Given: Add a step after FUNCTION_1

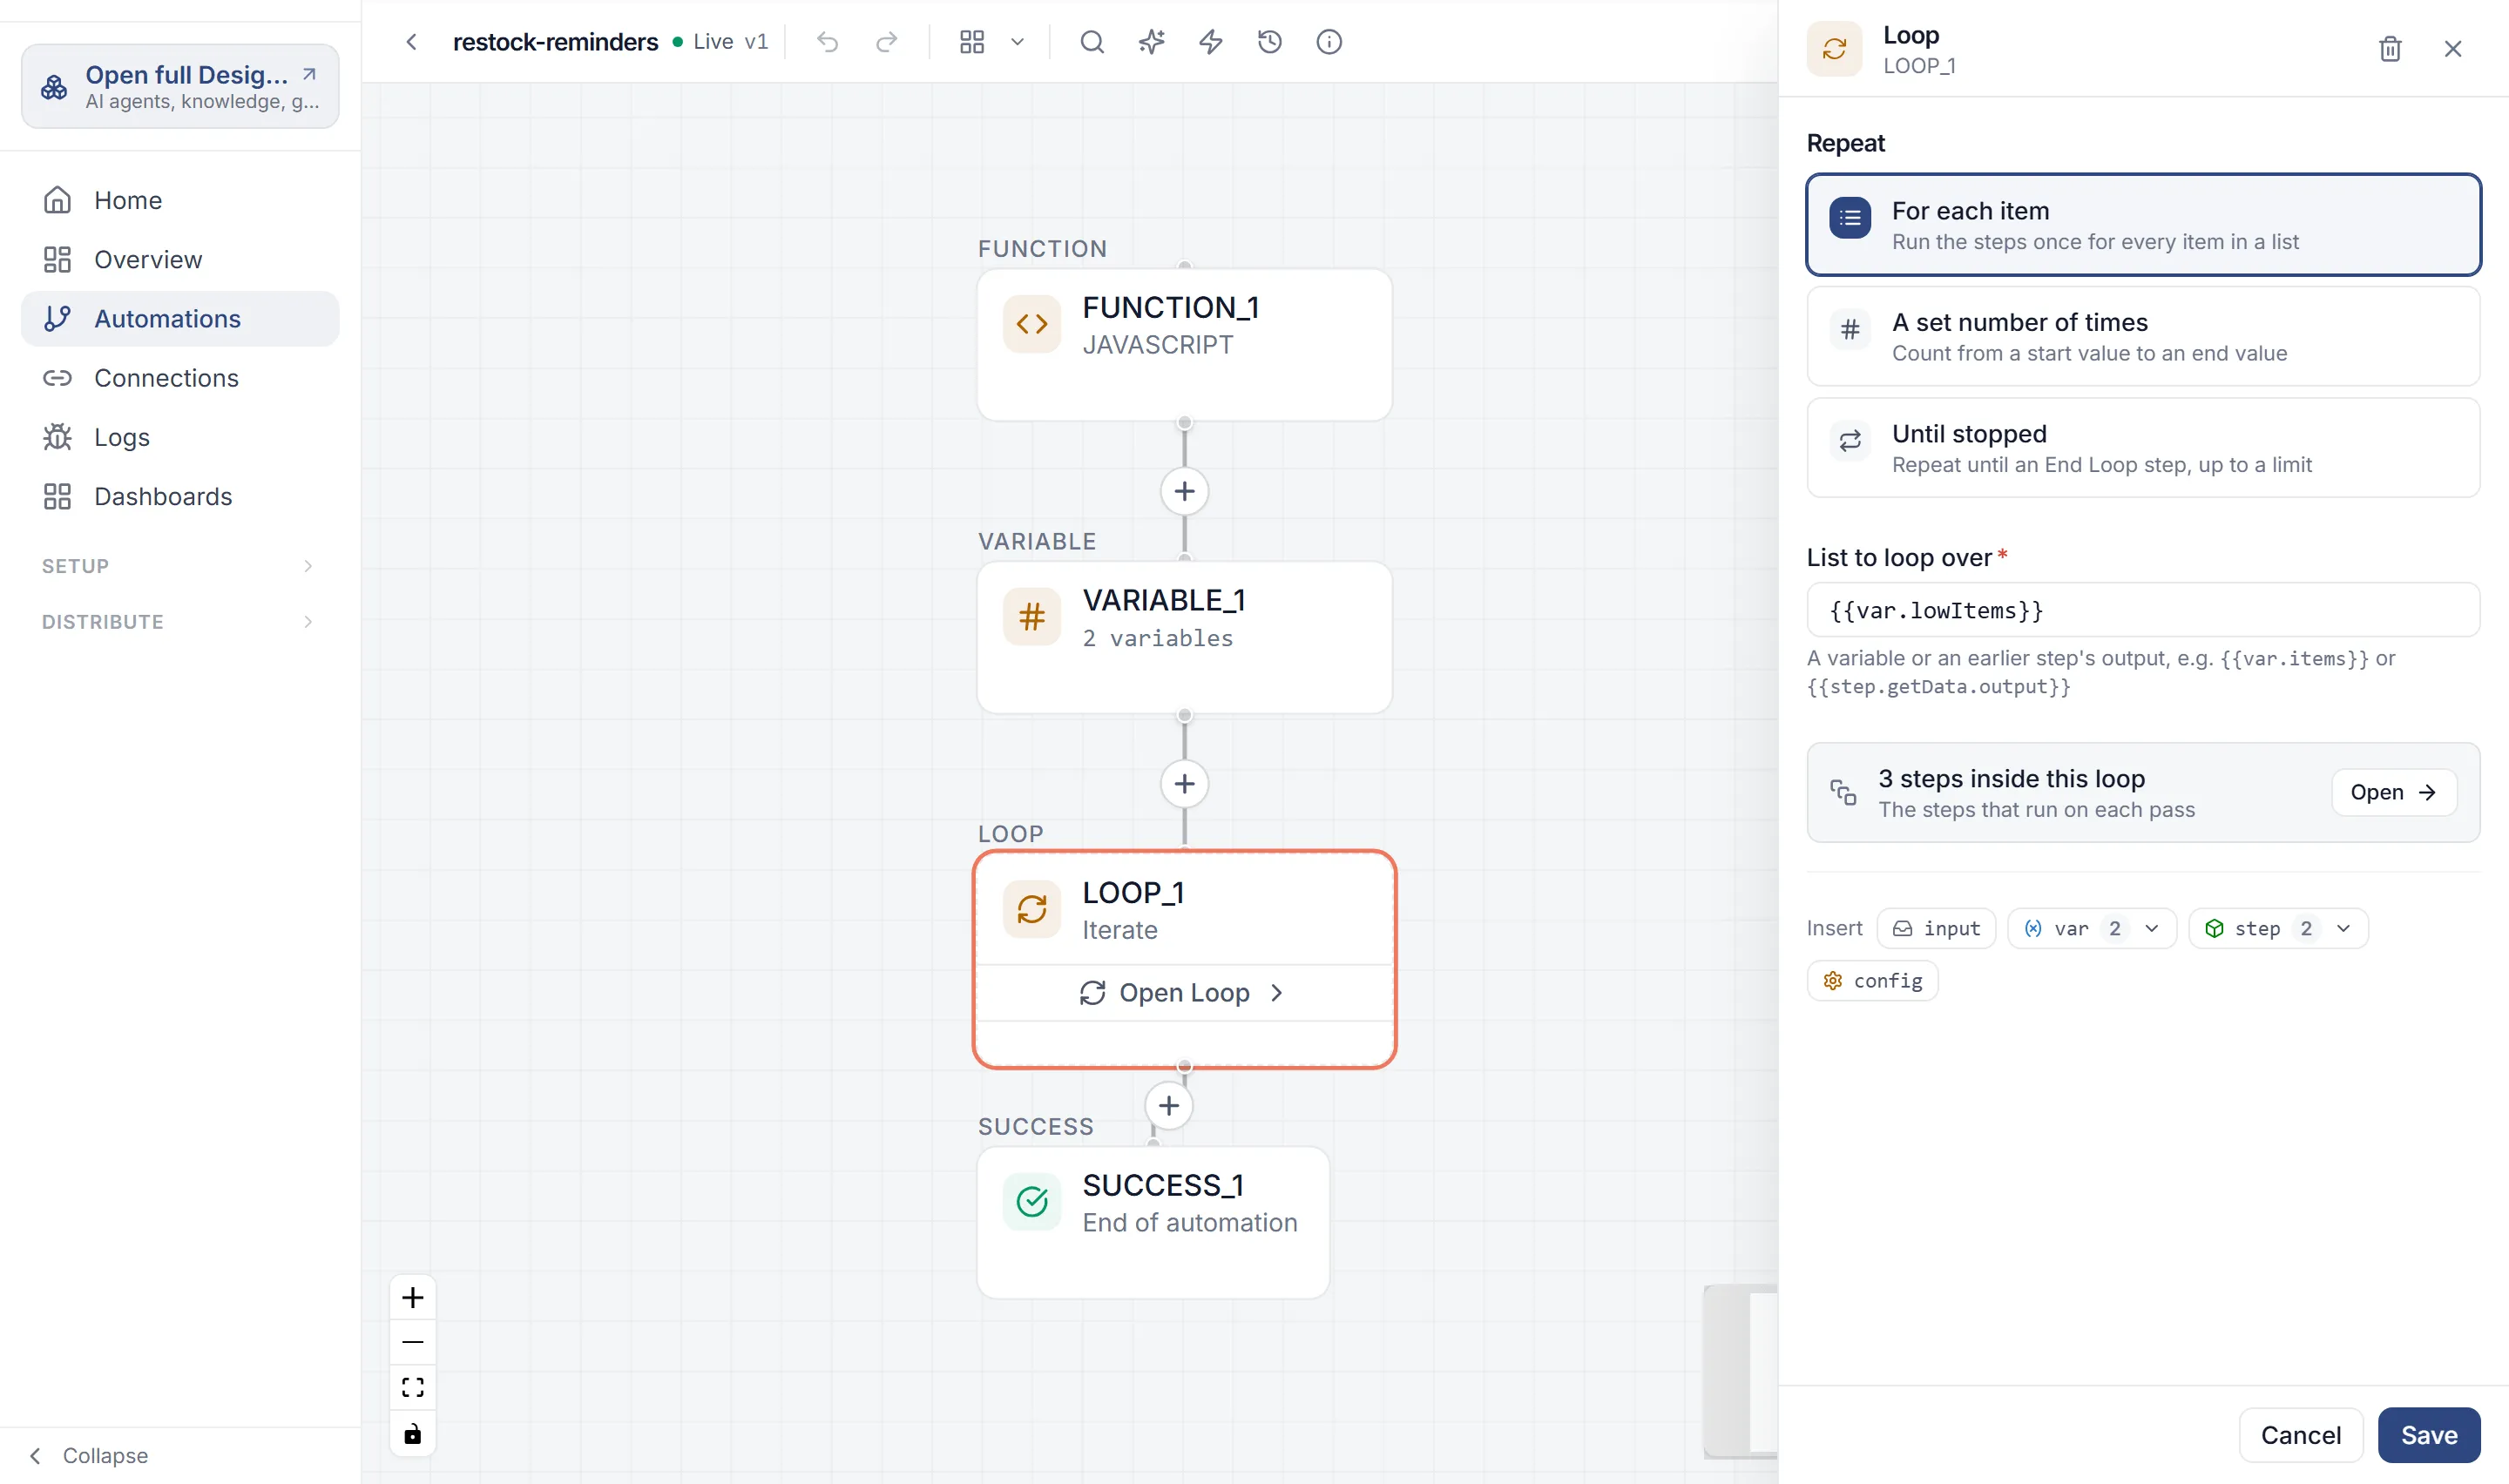Looking at the screenshot, I should (1184, 492).
